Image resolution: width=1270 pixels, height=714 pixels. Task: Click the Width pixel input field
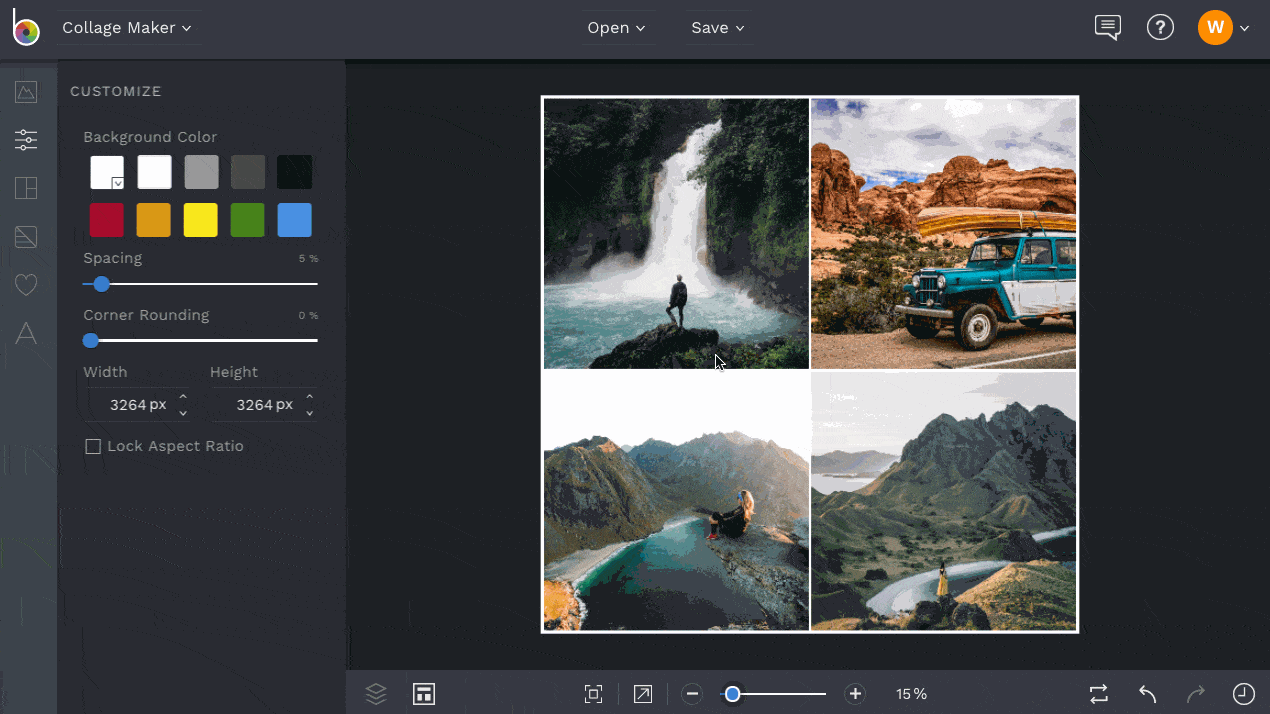pyautogui.click(x=137, y=405)
